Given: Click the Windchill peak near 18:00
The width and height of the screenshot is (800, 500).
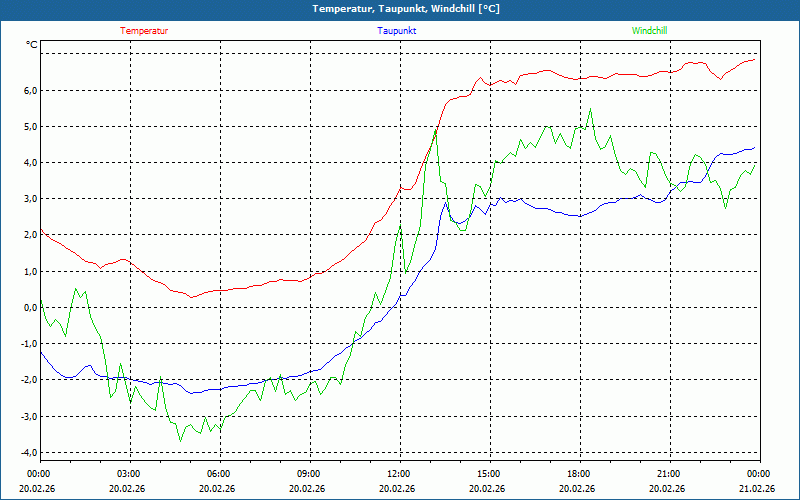Looking at the screenshot, I should (x=590, y=109).
